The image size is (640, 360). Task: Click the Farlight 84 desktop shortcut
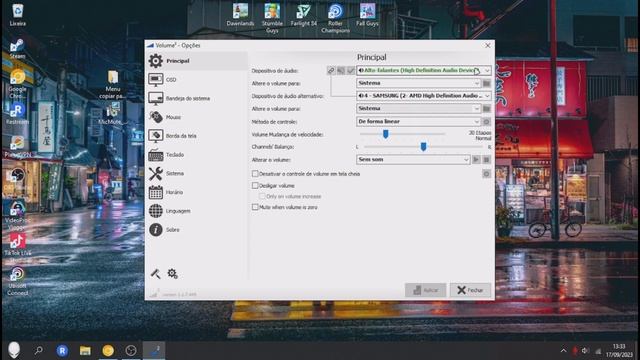click(x=304, y=15)
